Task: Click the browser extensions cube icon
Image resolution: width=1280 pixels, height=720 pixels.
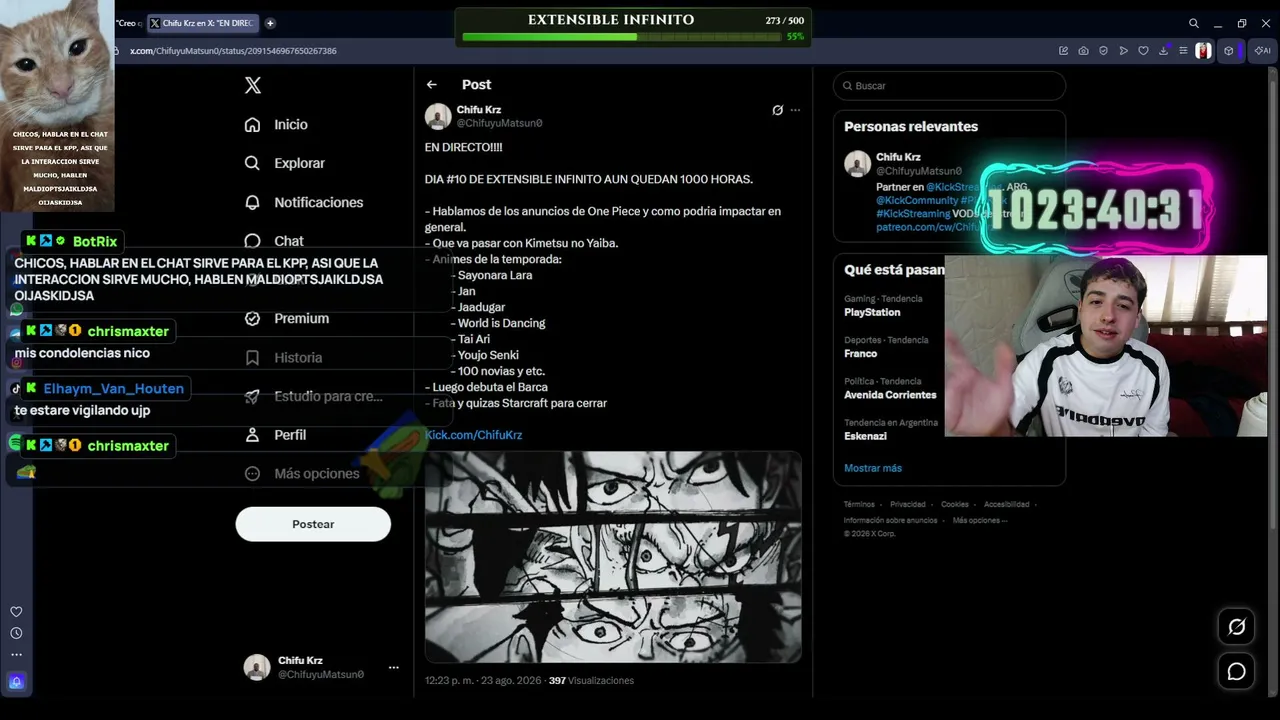Action: (x=1229, y=51)
